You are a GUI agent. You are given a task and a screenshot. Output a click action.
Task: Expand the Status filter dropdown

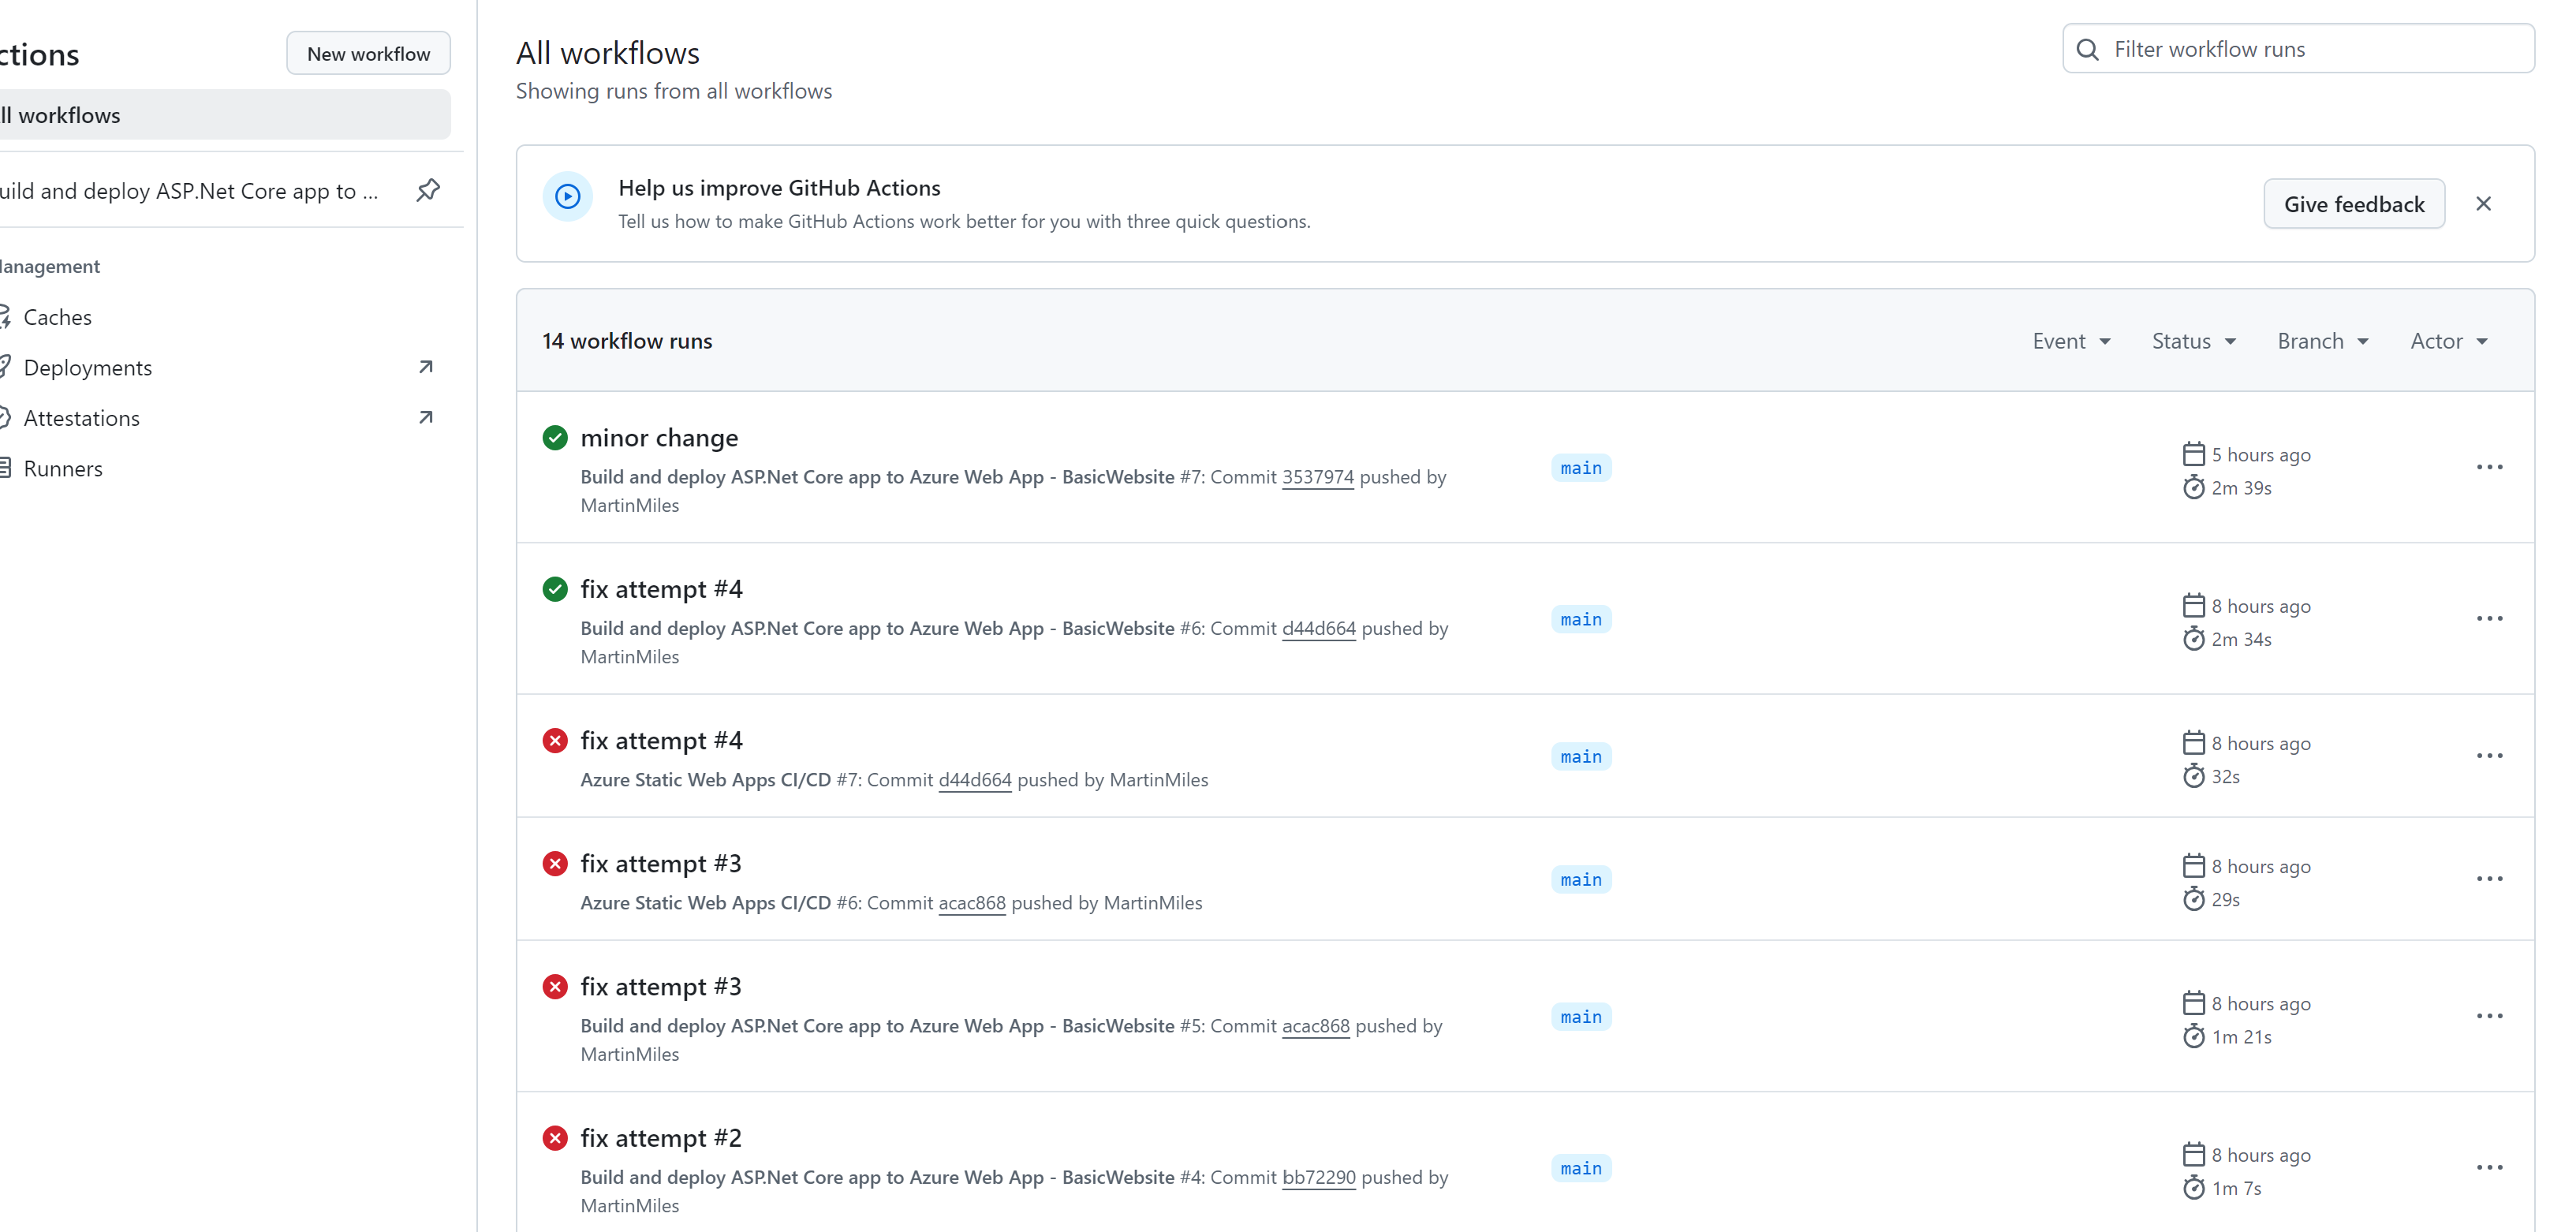(x=2193, y=340)
